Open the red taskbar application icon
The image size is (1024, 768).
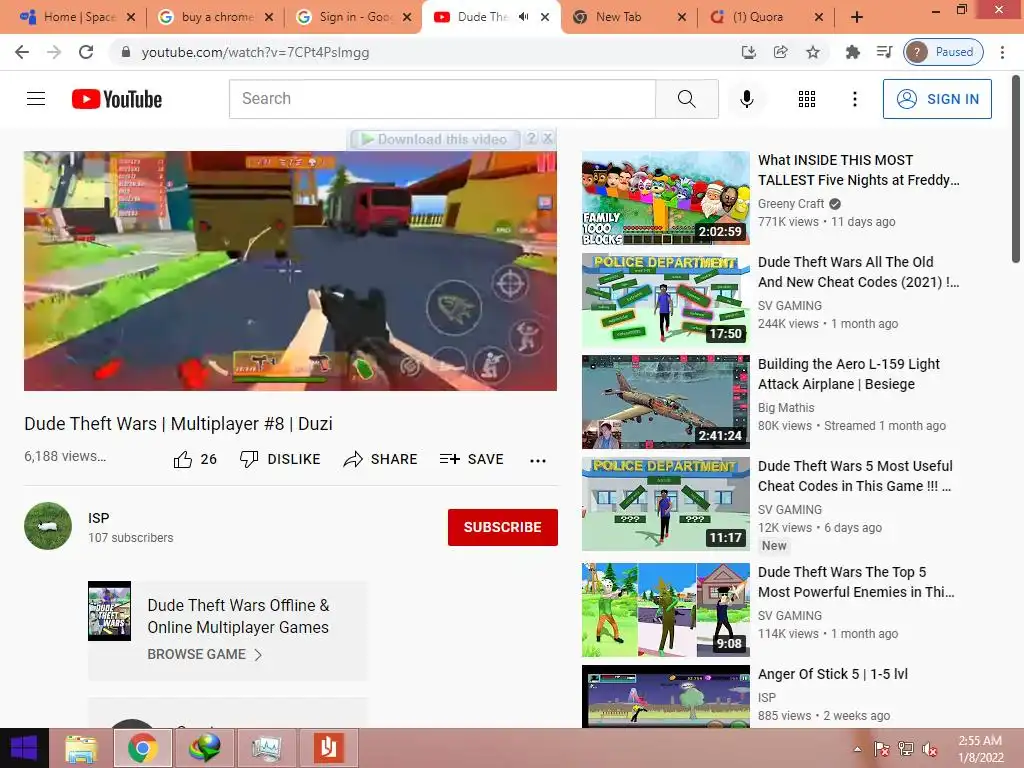coord(328,748)
